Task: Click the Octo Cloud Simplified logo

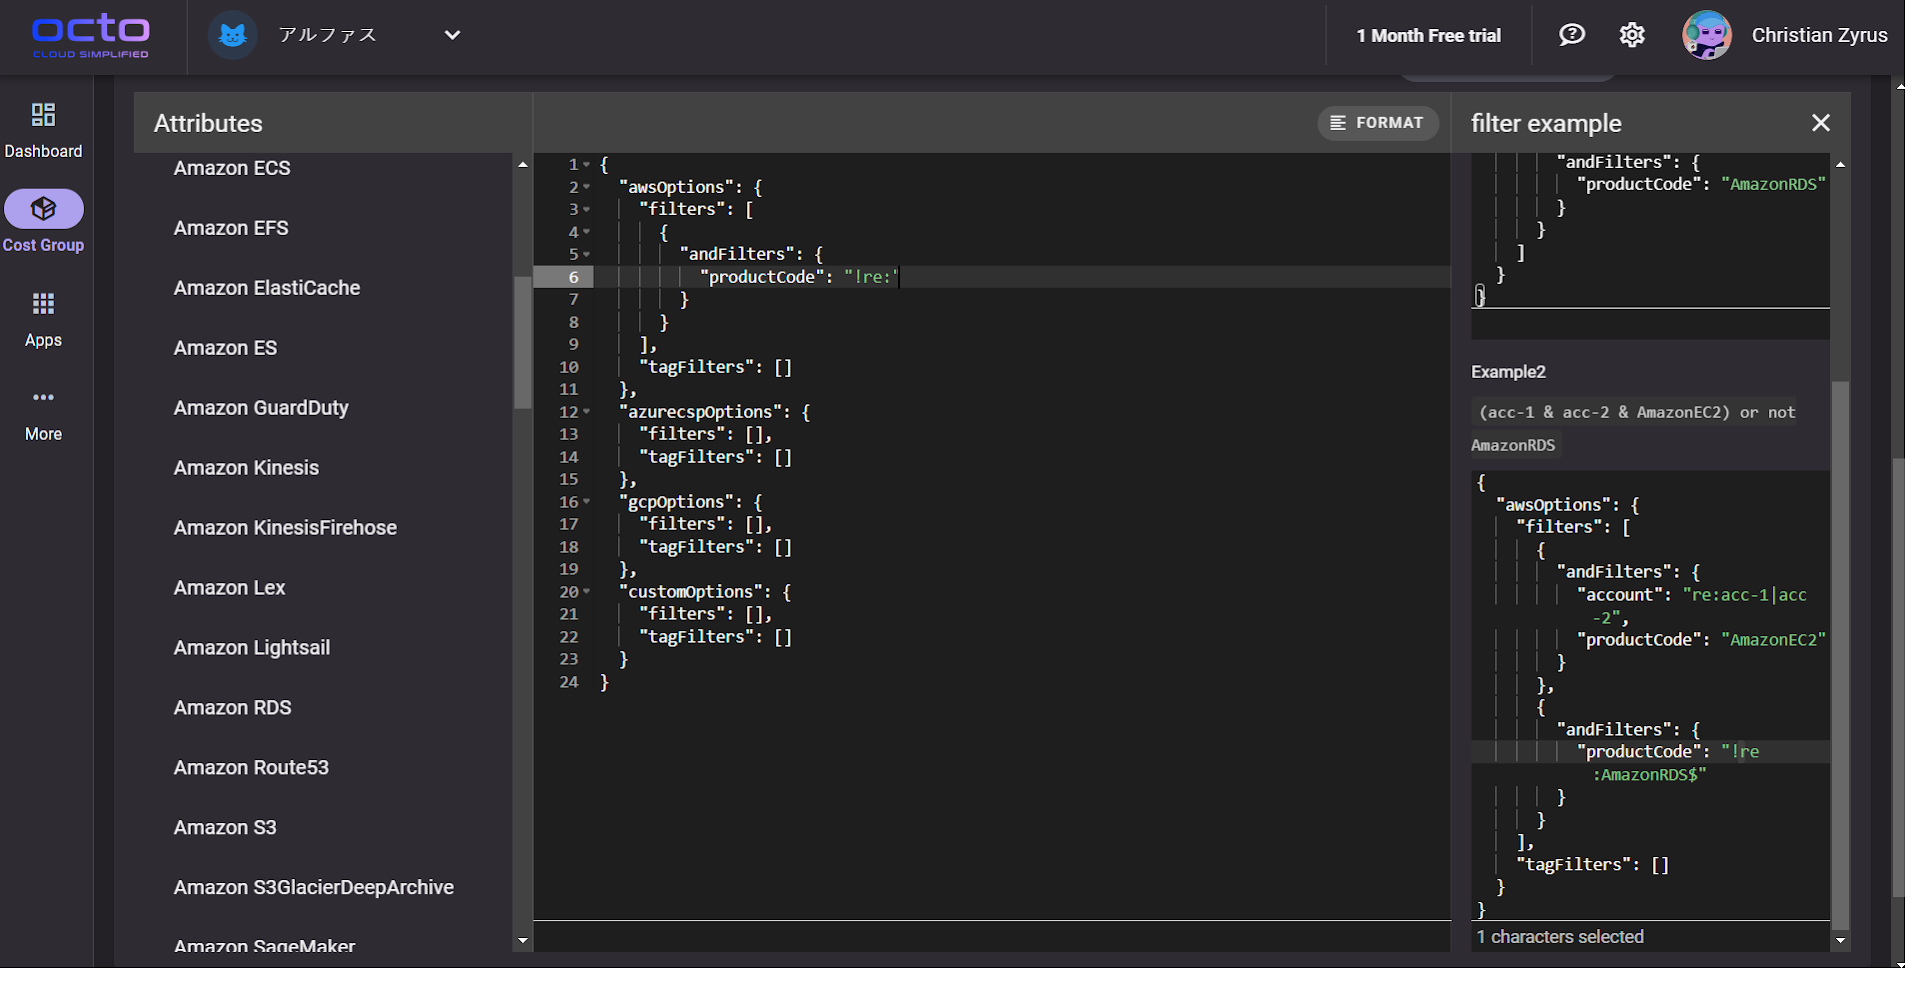Action: click(x=91, y=36)
